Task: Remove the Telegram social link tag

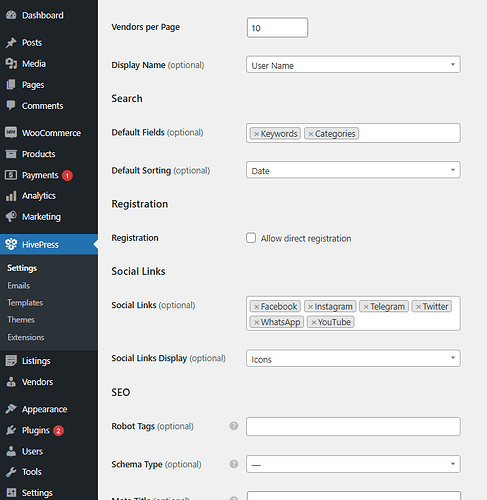Action: click(x=366, y=307)
